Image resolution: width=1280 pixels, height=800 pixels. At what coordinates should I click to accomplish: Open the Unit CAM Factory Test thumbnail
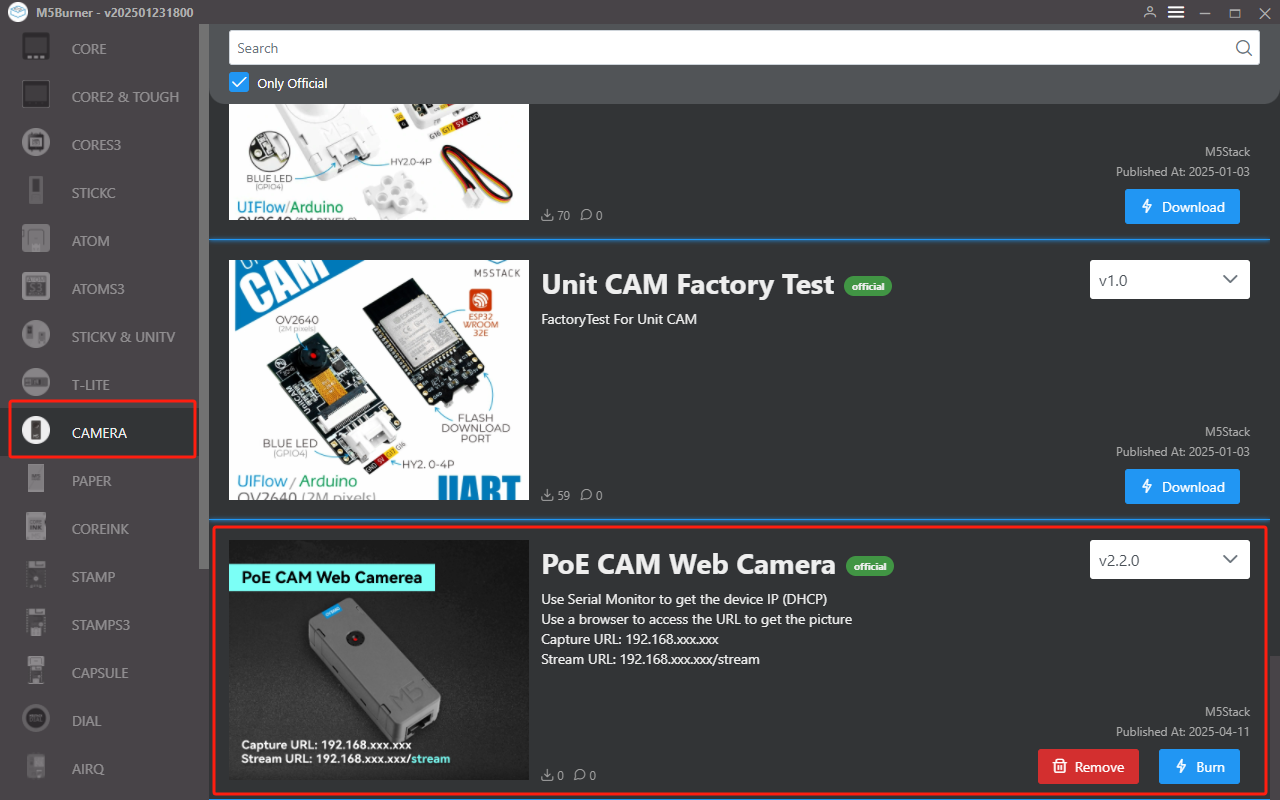(379, 380)
